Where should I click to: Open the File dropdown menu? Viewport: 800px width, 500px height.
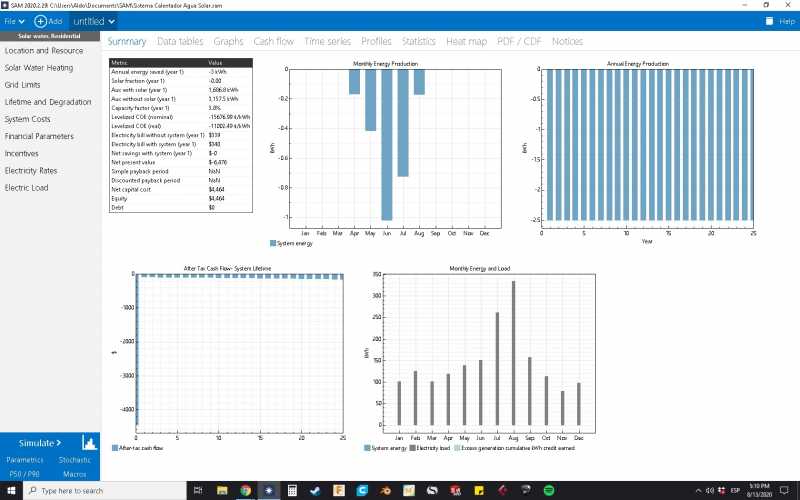click(11, 21)
